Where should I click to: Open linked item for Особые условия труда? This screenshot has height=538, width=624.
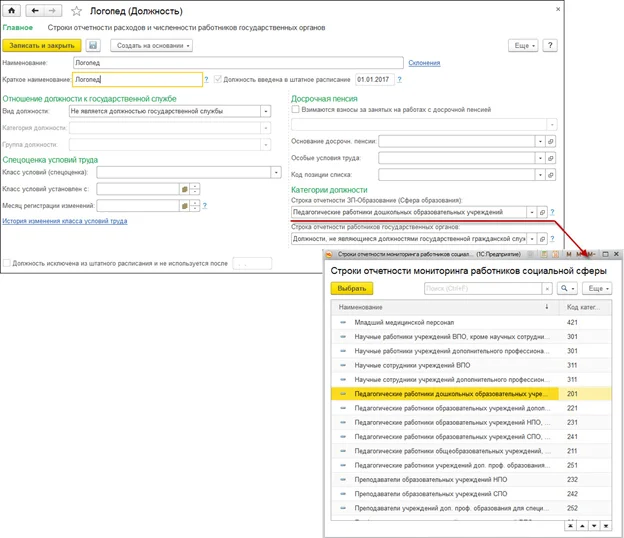click(x=550, y=158)
